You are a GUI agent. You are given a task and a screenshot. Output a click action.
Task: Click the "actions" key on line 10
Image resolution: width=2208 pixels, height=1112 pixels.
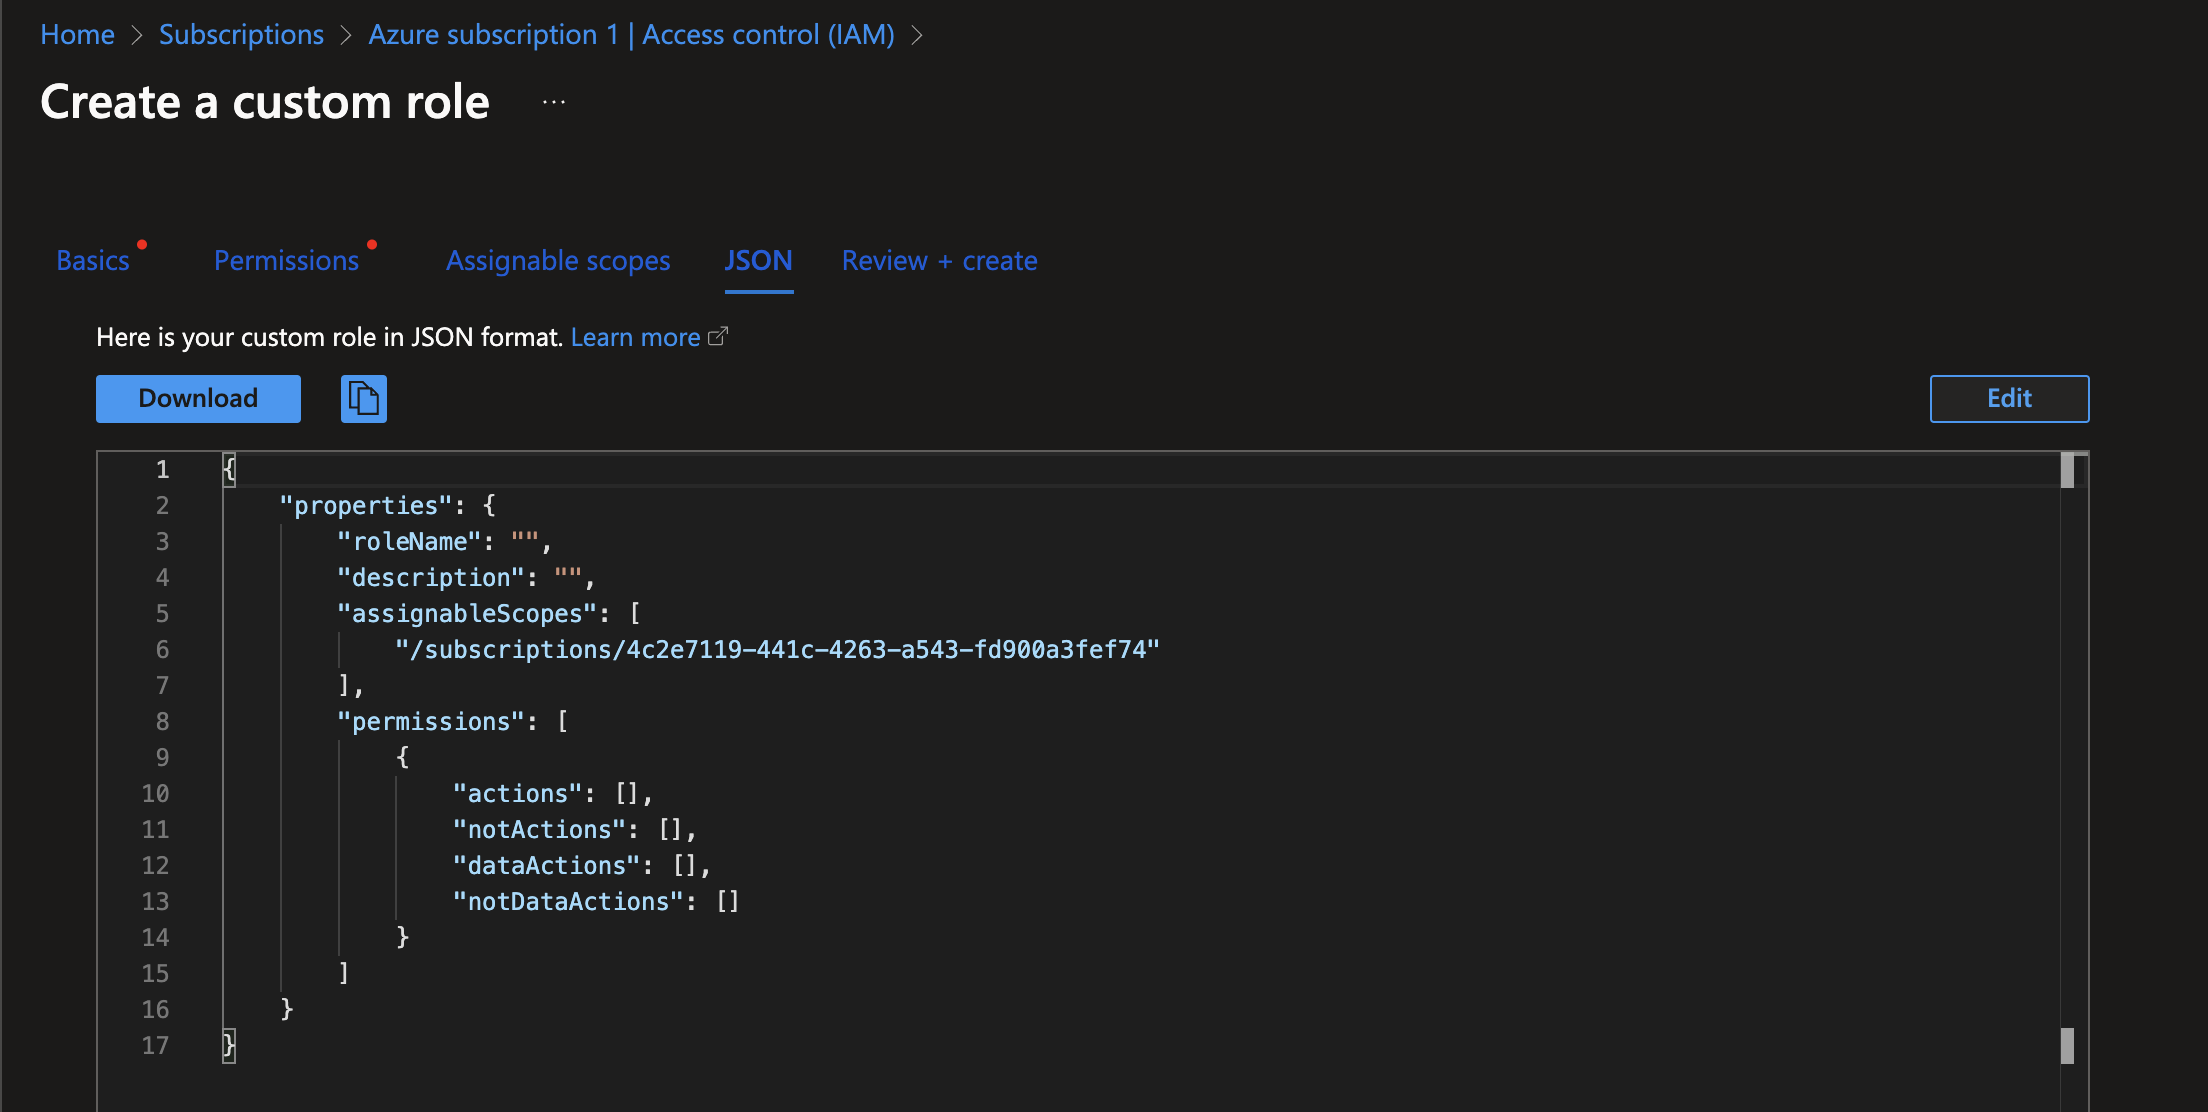[x=518, y=794]
